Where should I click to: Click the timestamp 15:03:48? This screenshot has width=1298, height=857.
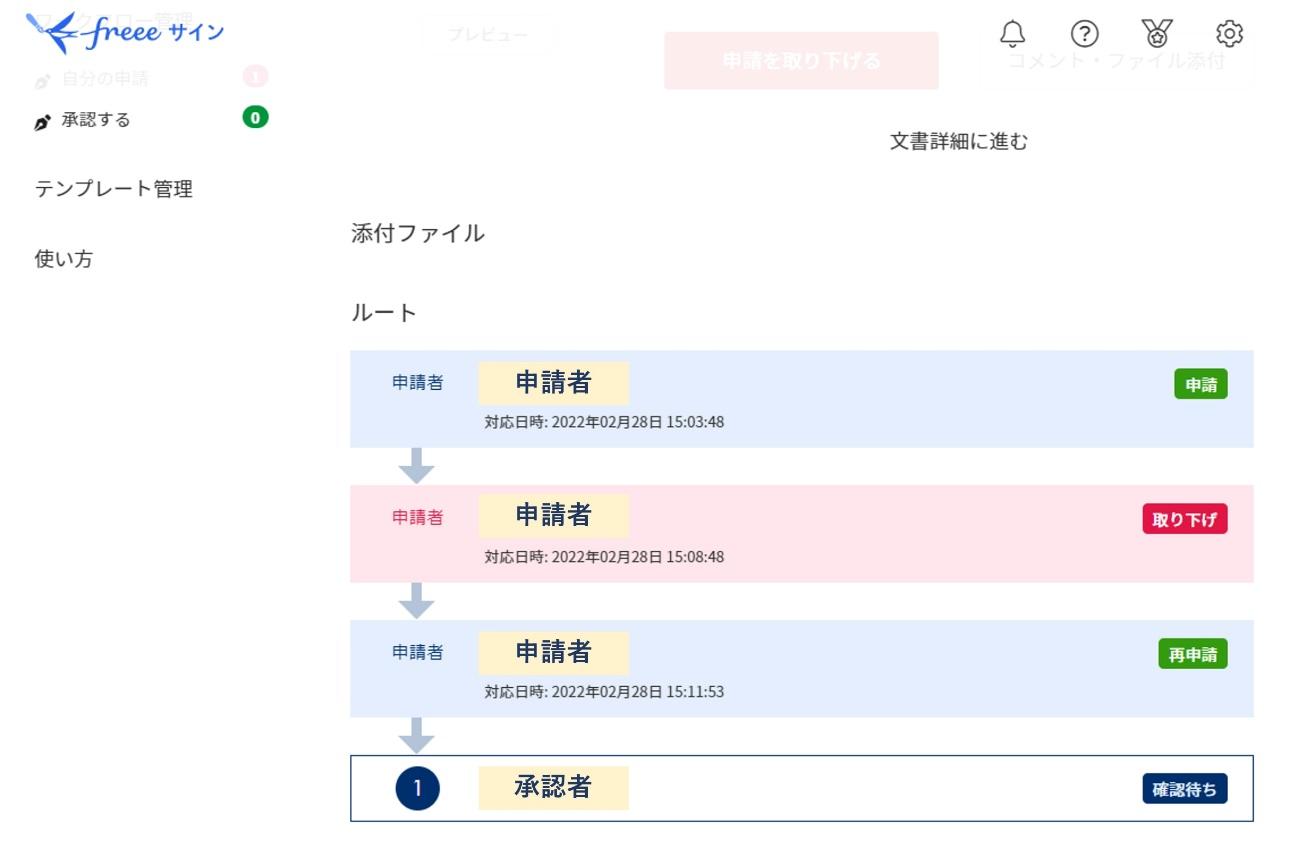pyautogui.click(x=604, y=422)
